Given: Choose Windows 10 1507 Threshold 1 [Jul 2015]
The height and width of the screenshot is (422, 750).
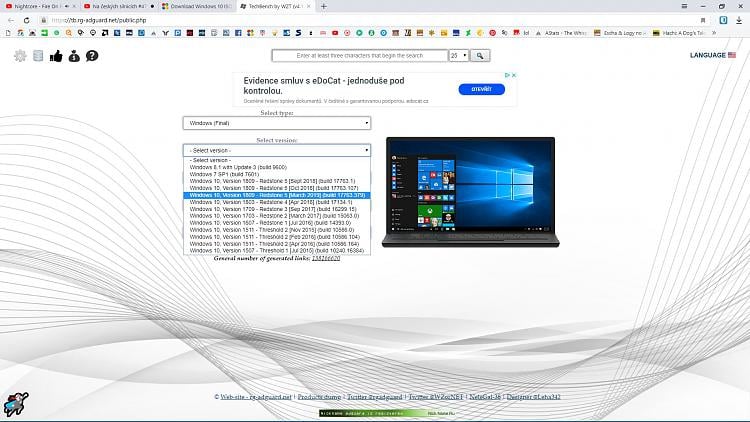Looking at the screenshot, I should point(276,251).
